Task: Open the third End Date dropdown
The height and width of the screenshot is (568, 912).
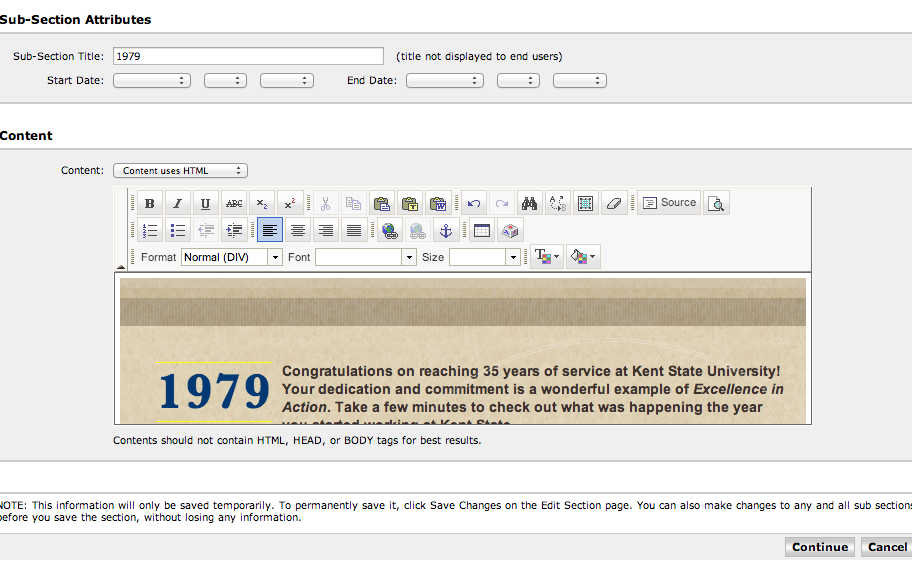Action: [x=580, y=81]
